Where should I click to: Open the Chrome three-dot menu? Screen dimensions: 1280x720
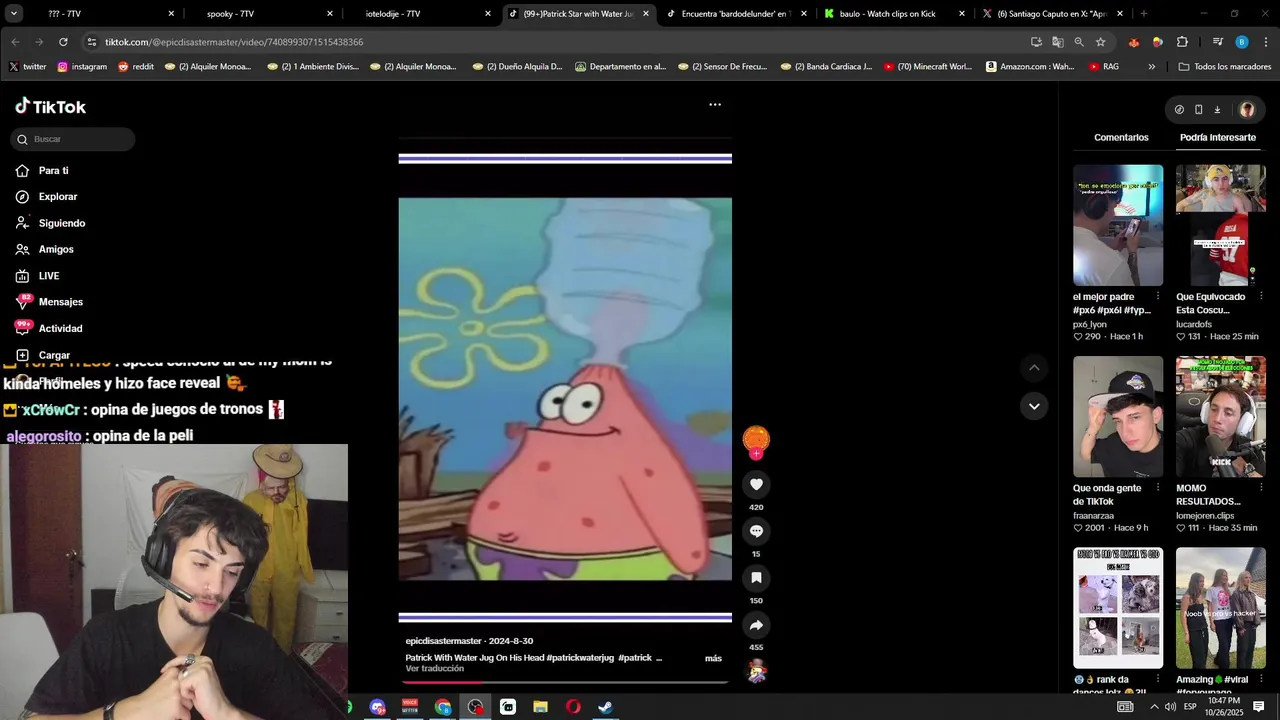point(1266,42)
